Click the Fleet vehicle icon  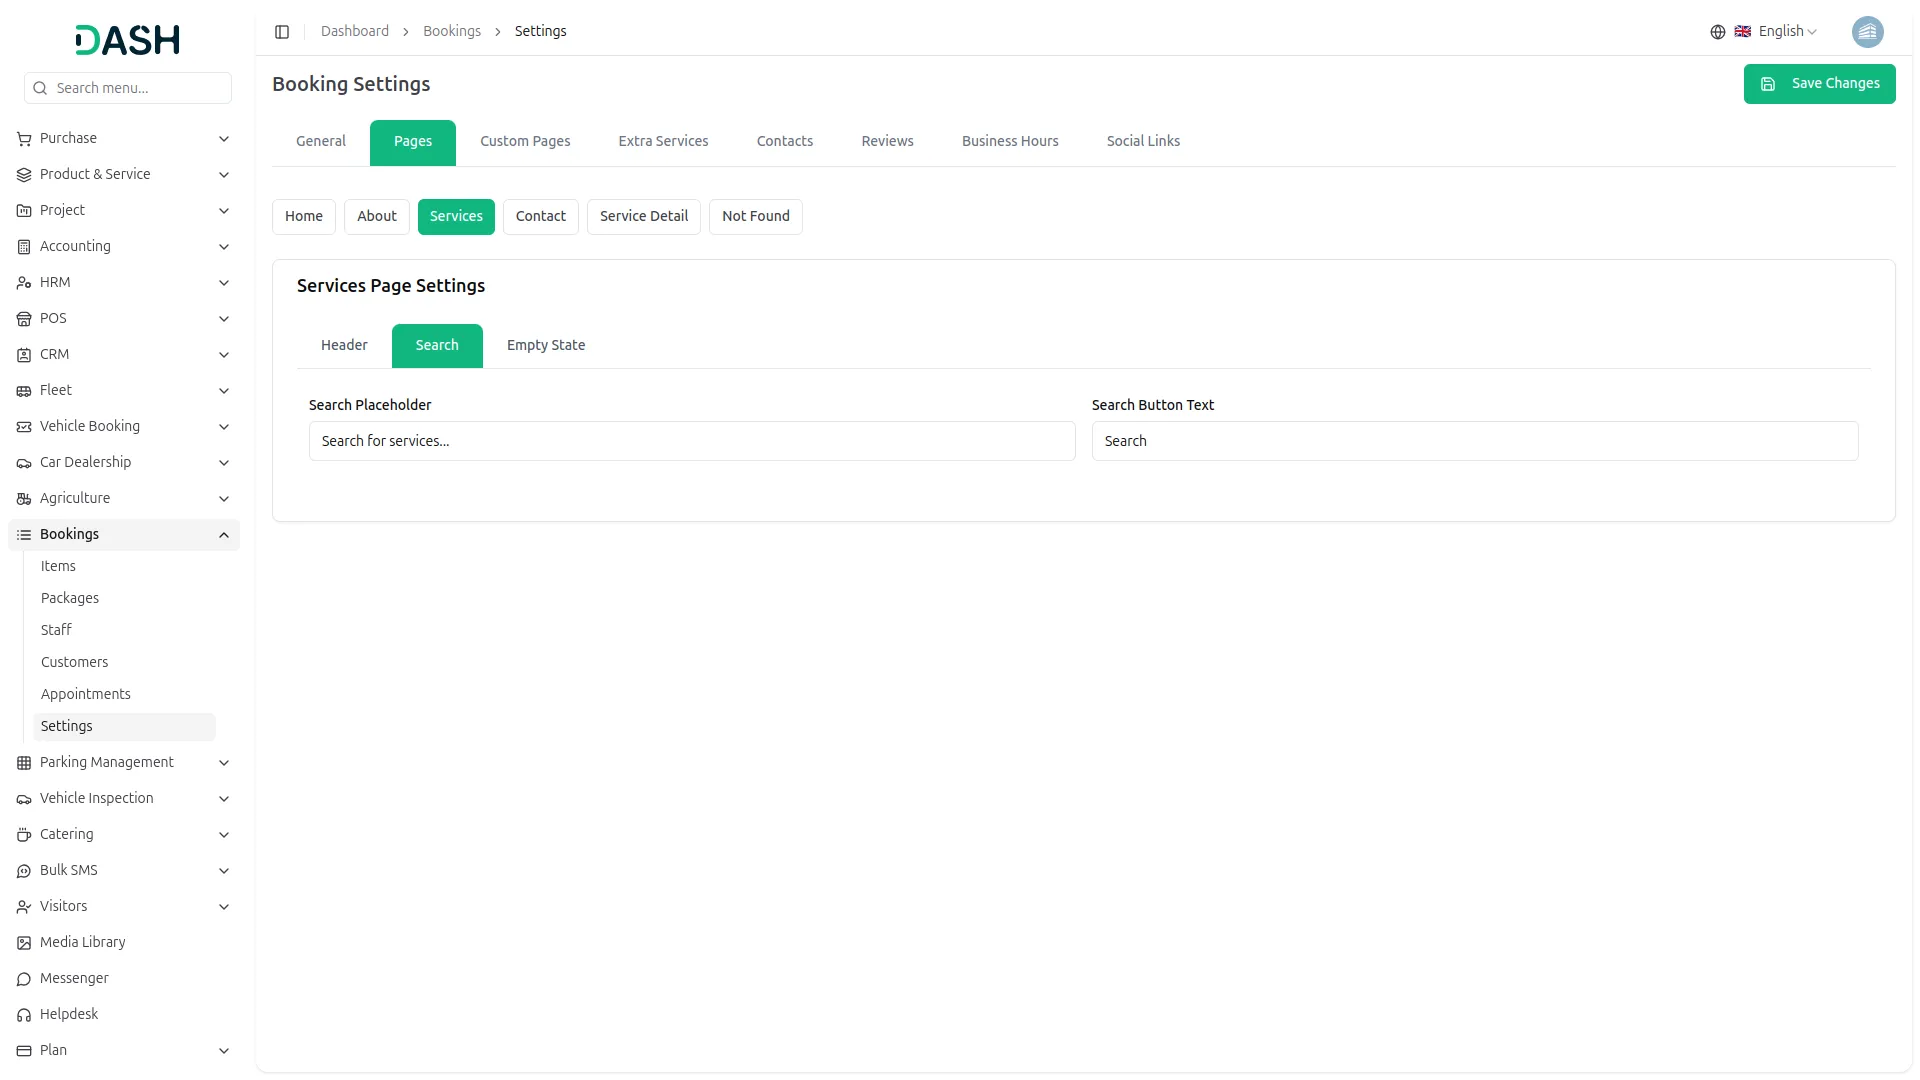pos(24,391)
